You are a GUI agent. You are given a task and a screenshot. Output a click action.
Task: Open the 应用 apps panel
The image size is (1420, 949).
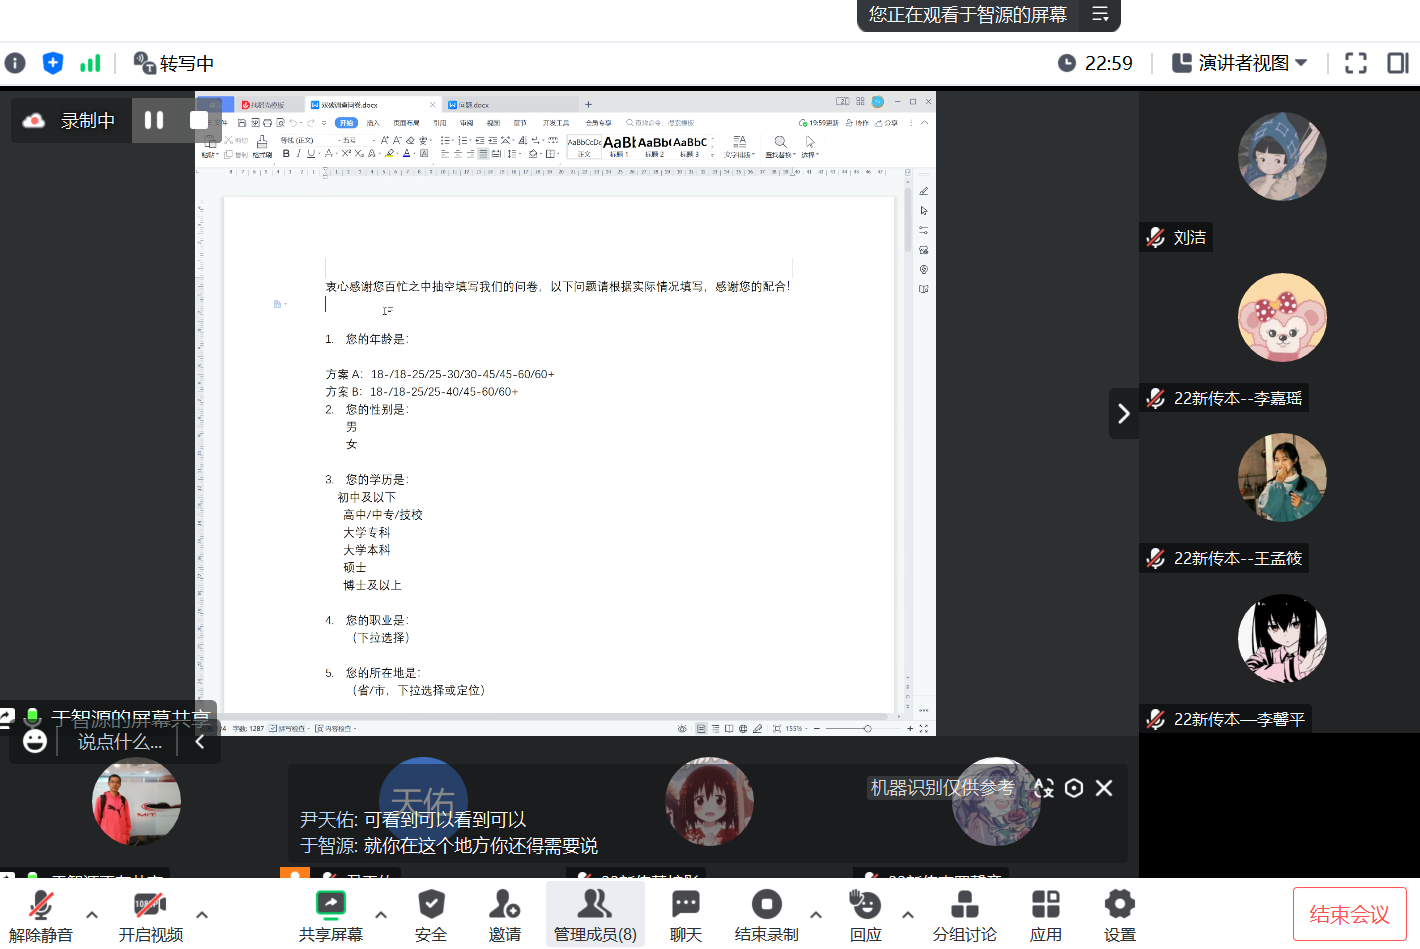[1045, 915]
